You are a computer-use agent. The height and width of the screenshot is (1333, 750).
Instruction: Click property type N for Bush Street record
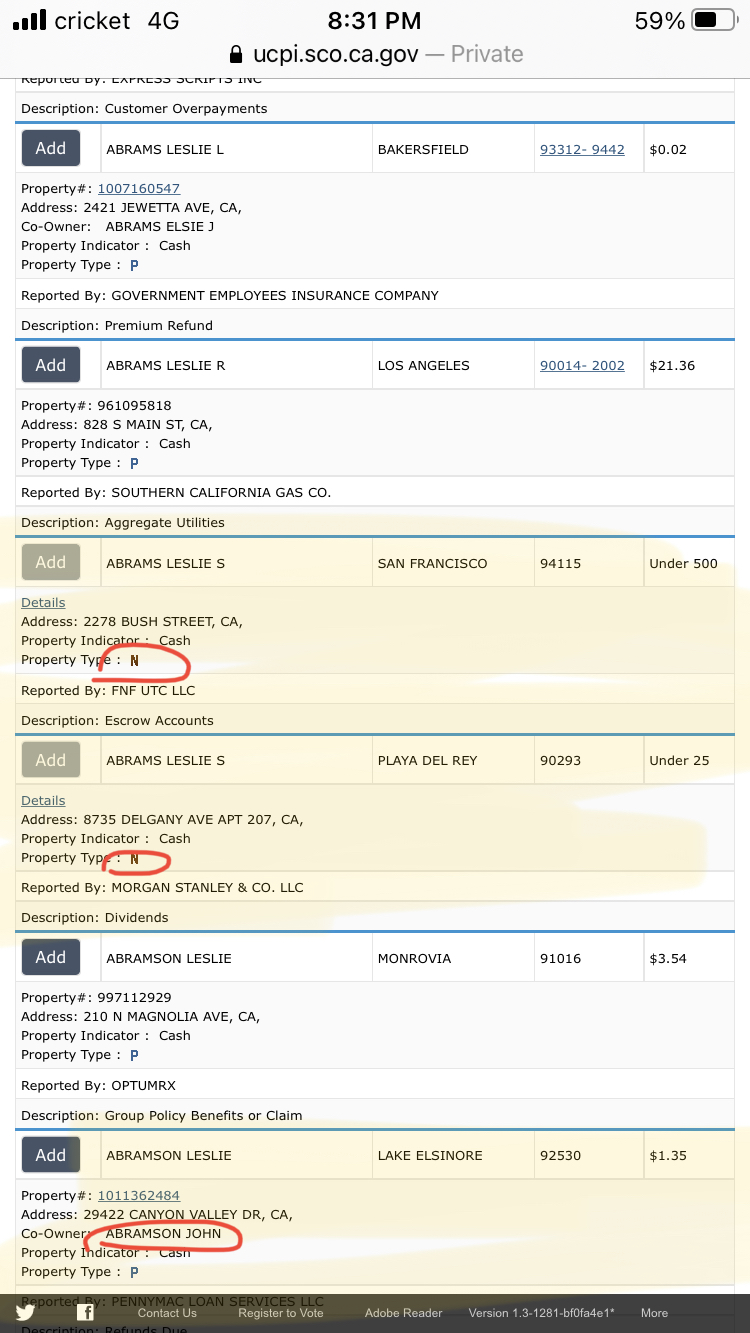tap(134, 660)
